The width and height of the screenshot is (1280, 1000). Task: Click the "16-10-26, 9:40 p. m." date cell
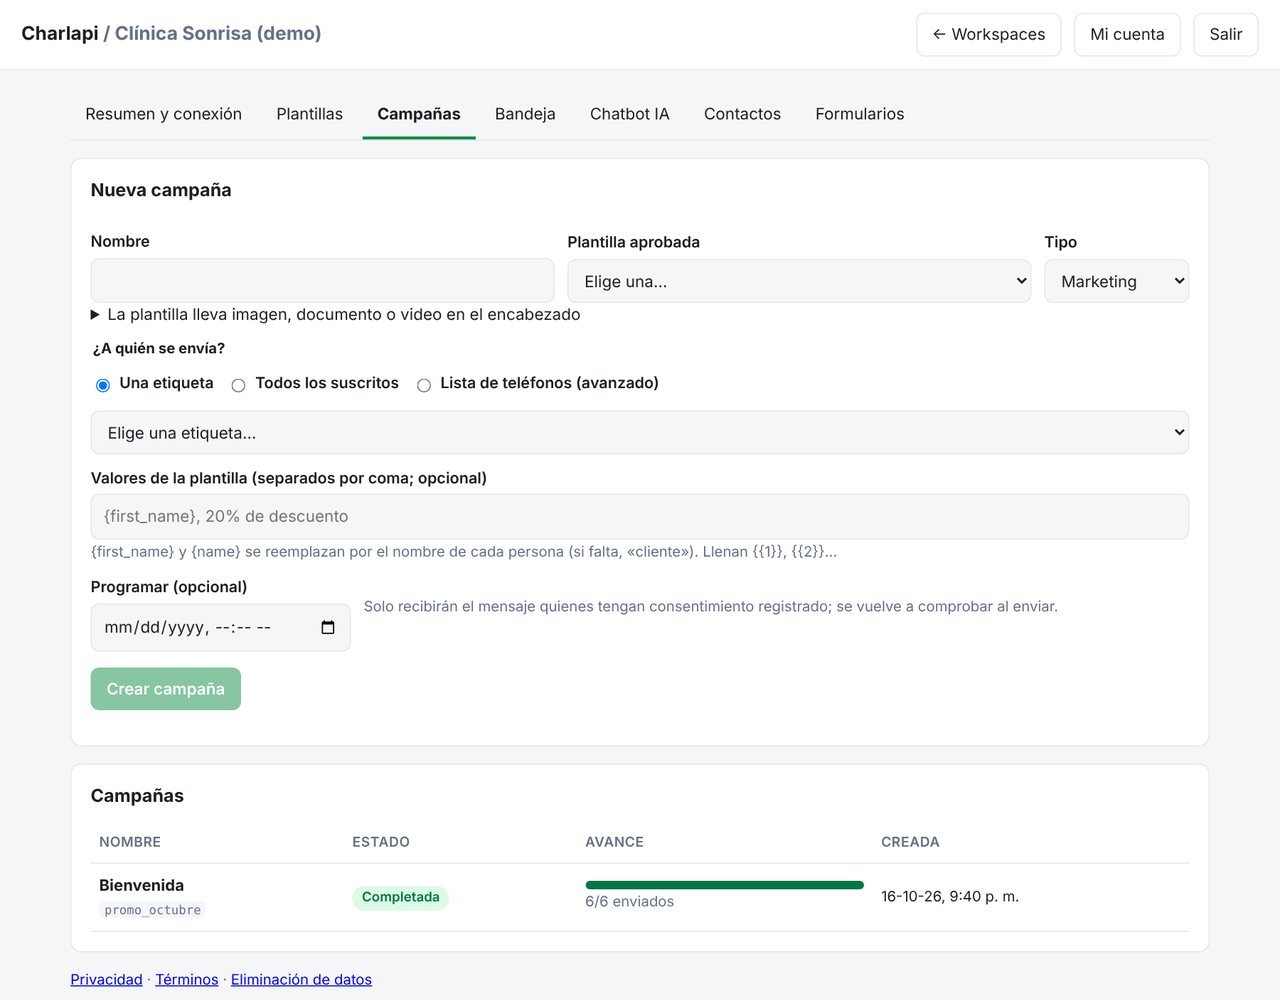point(950,896)
